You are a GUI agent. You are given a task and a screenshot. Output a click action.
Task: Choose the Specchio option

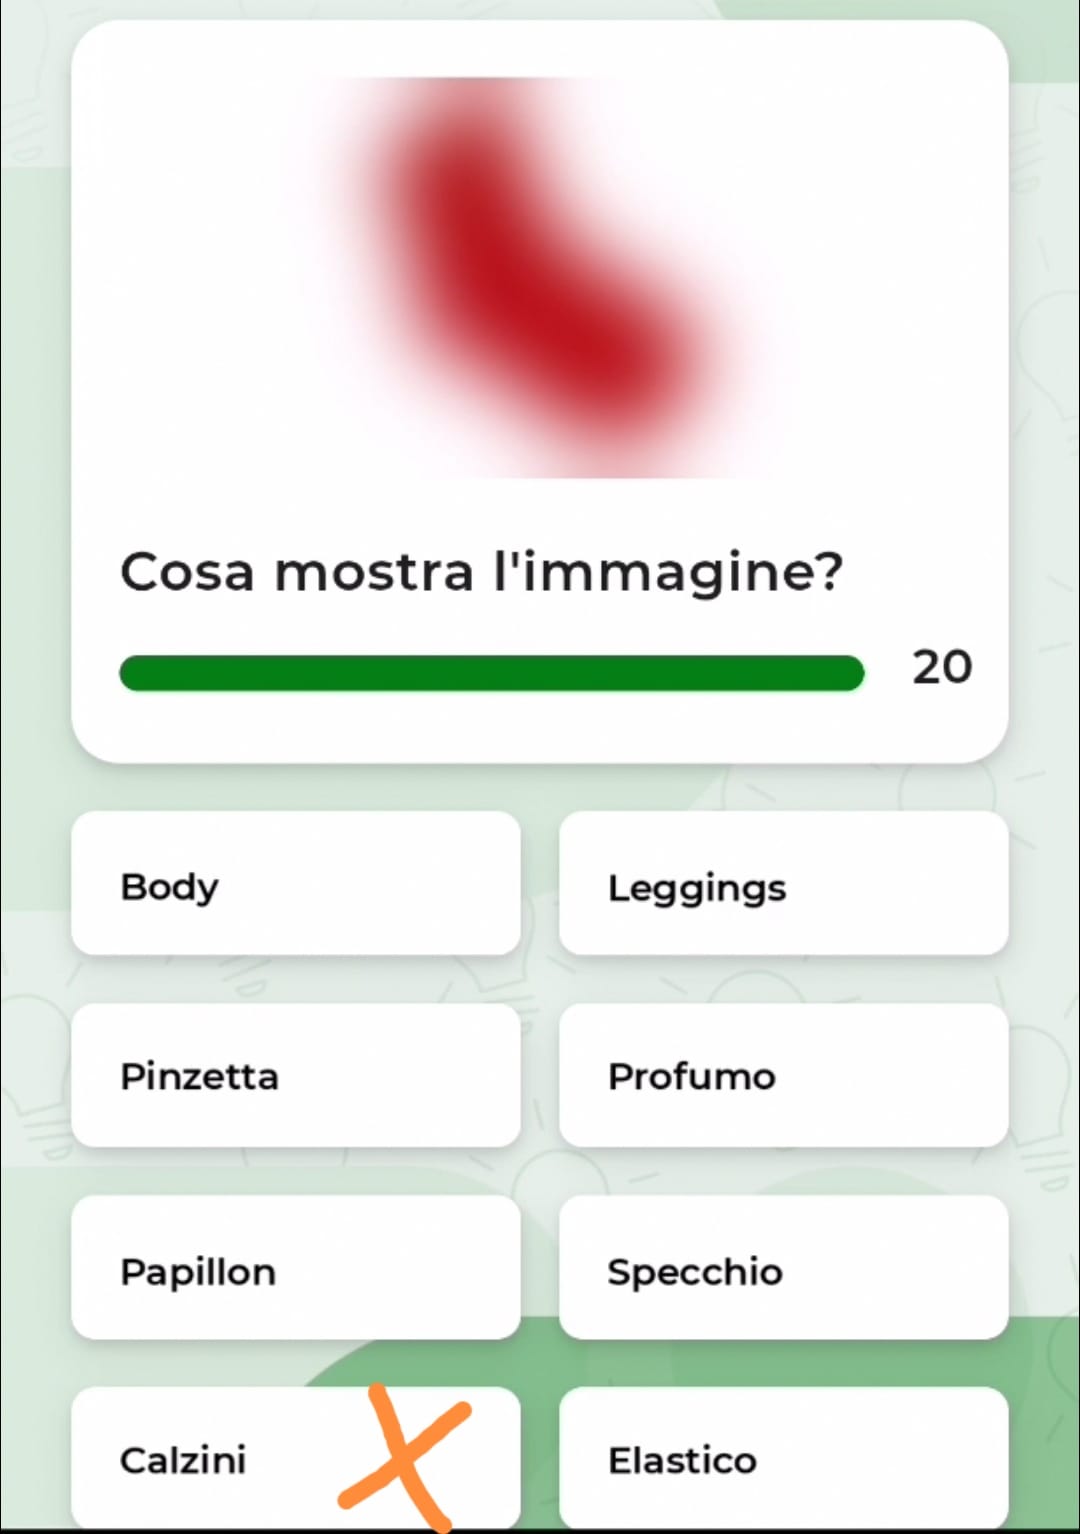coord(783,1268)
